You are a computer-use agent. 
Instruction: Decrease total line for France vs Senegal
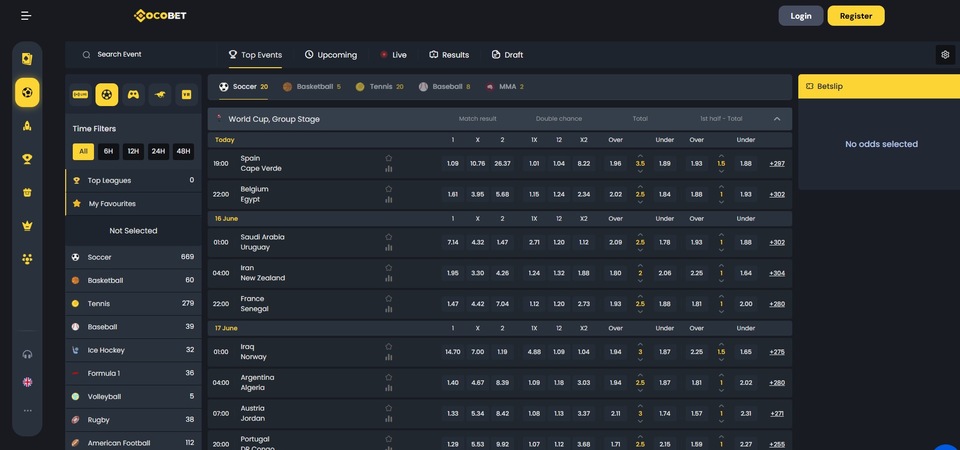640,312
